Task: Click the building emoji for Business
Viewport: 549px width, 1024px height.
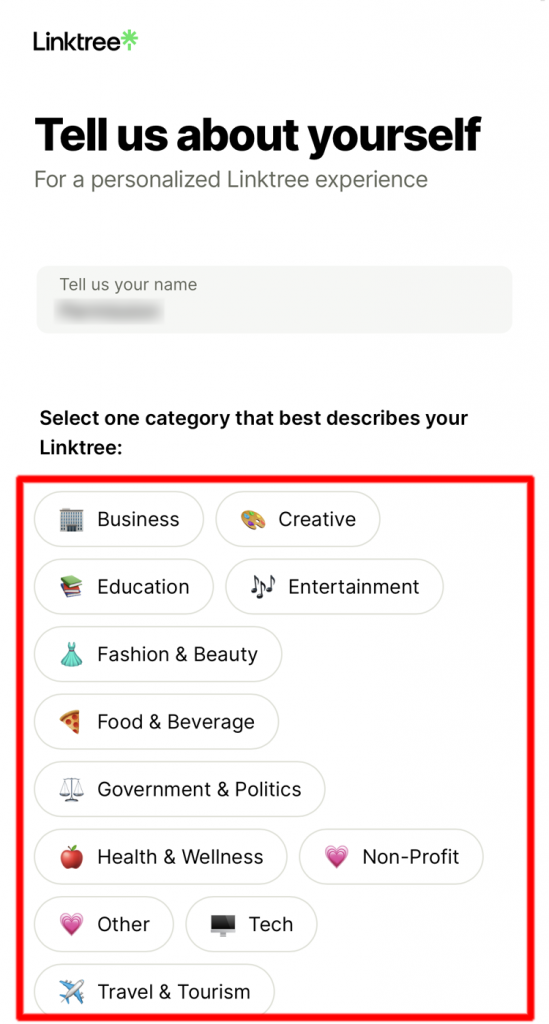Action: [x=71, y=520]
